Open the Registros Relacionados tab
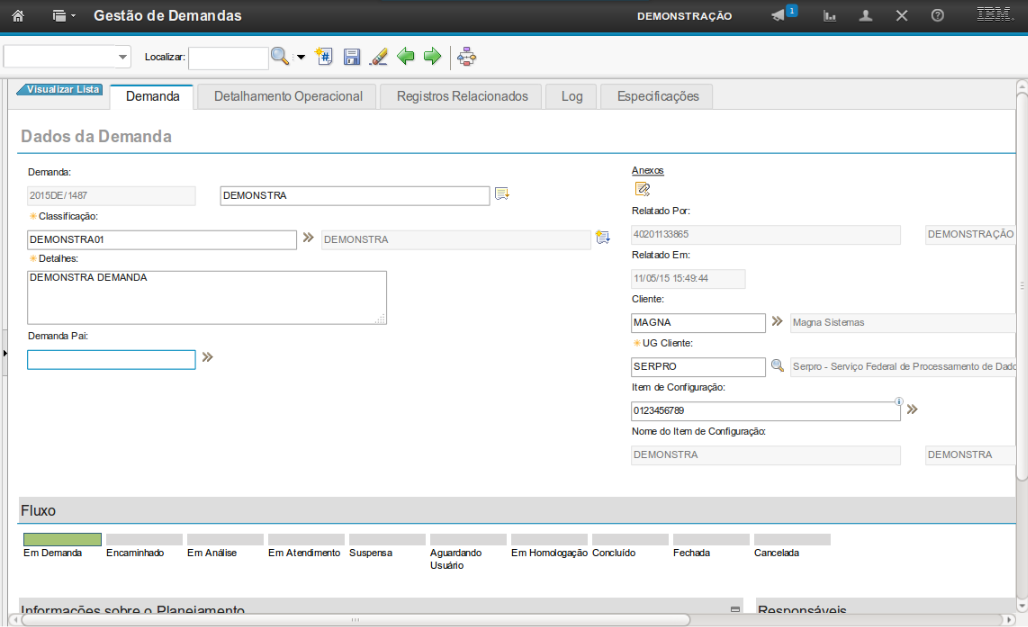Viewport: 1028px width, 627px height. coord(462,96)
